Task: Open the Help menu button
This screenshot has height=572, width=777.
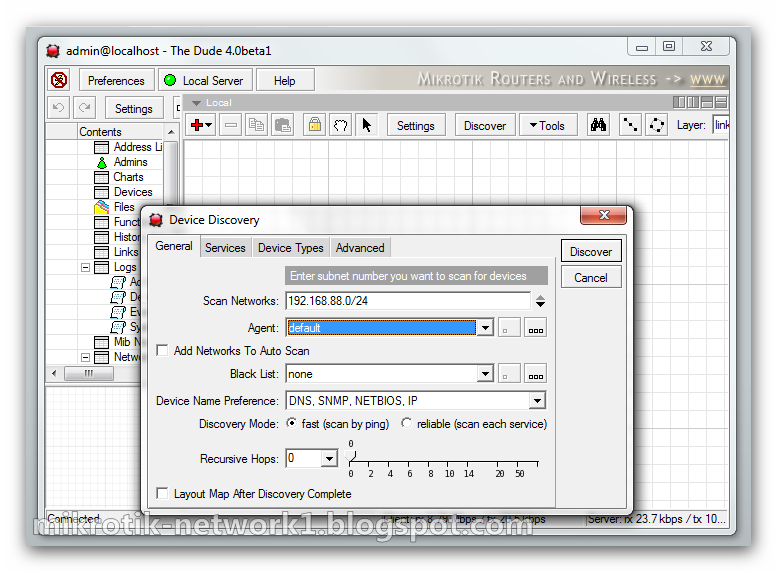Action: (x=284, y=80)
